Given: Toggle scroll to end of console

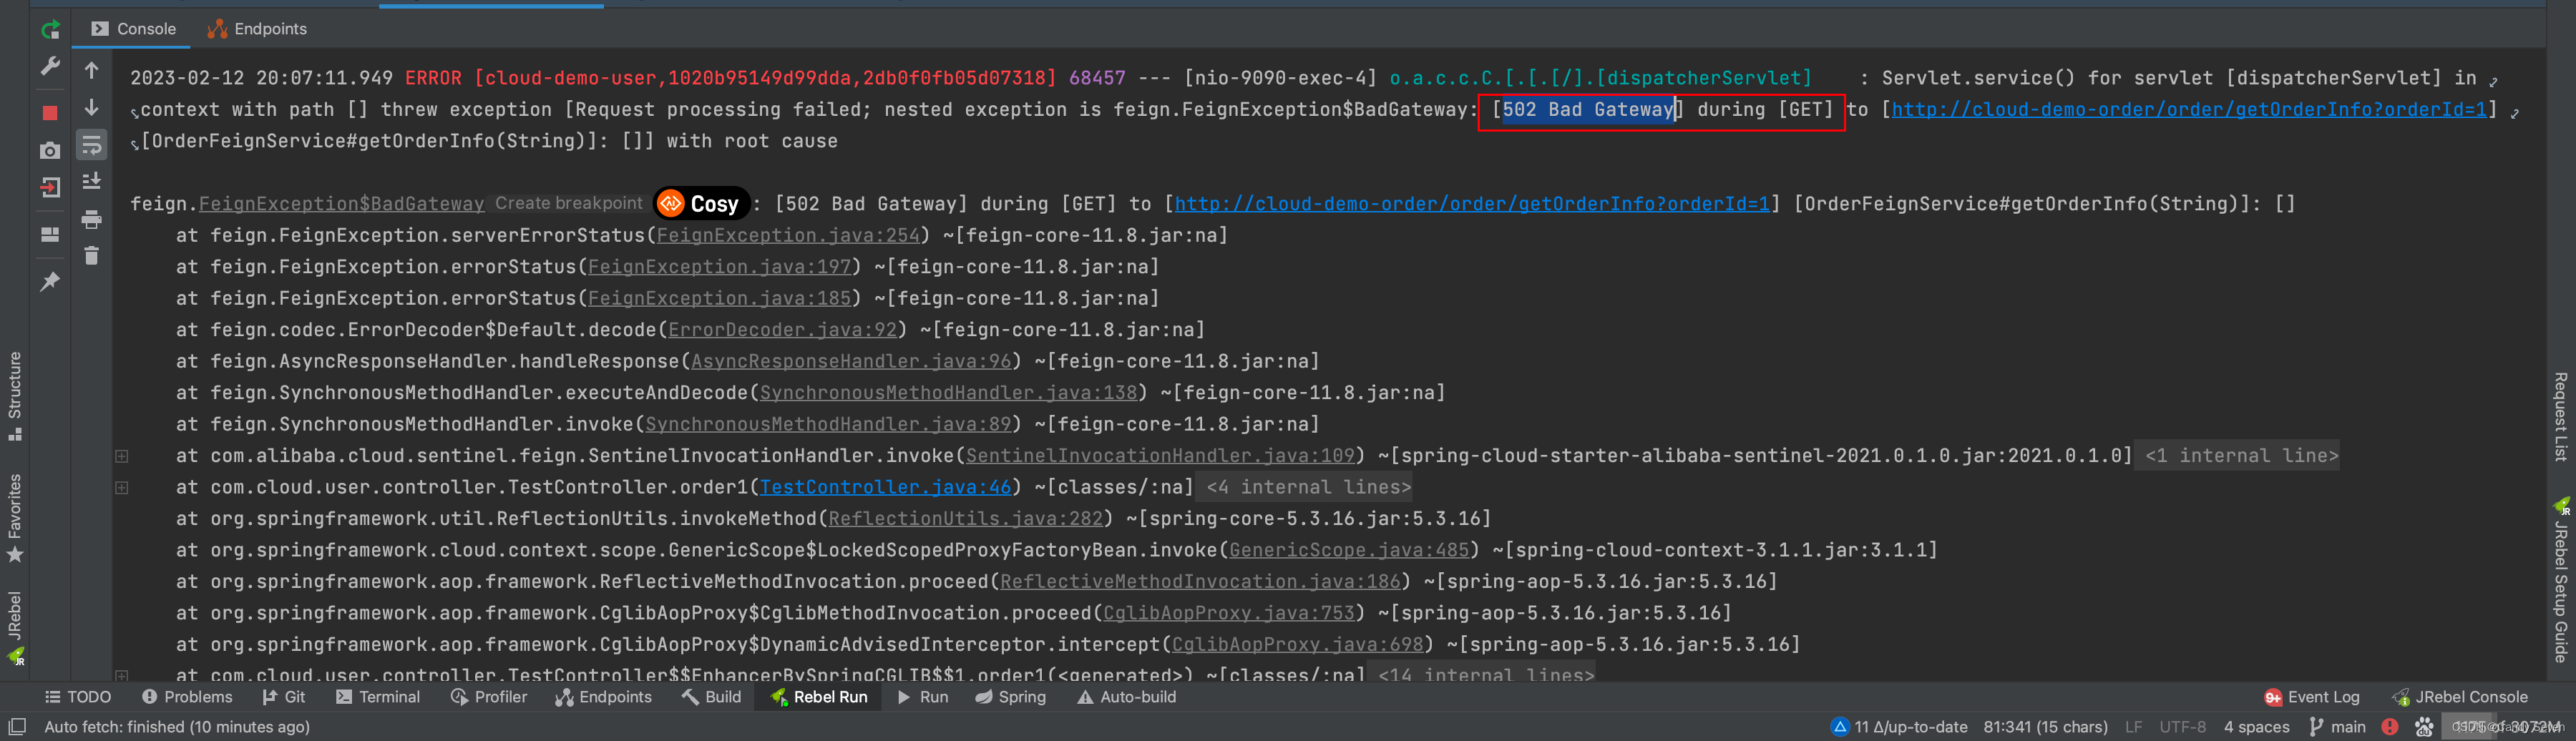Looking at the screenshot, I should [92, 181].
